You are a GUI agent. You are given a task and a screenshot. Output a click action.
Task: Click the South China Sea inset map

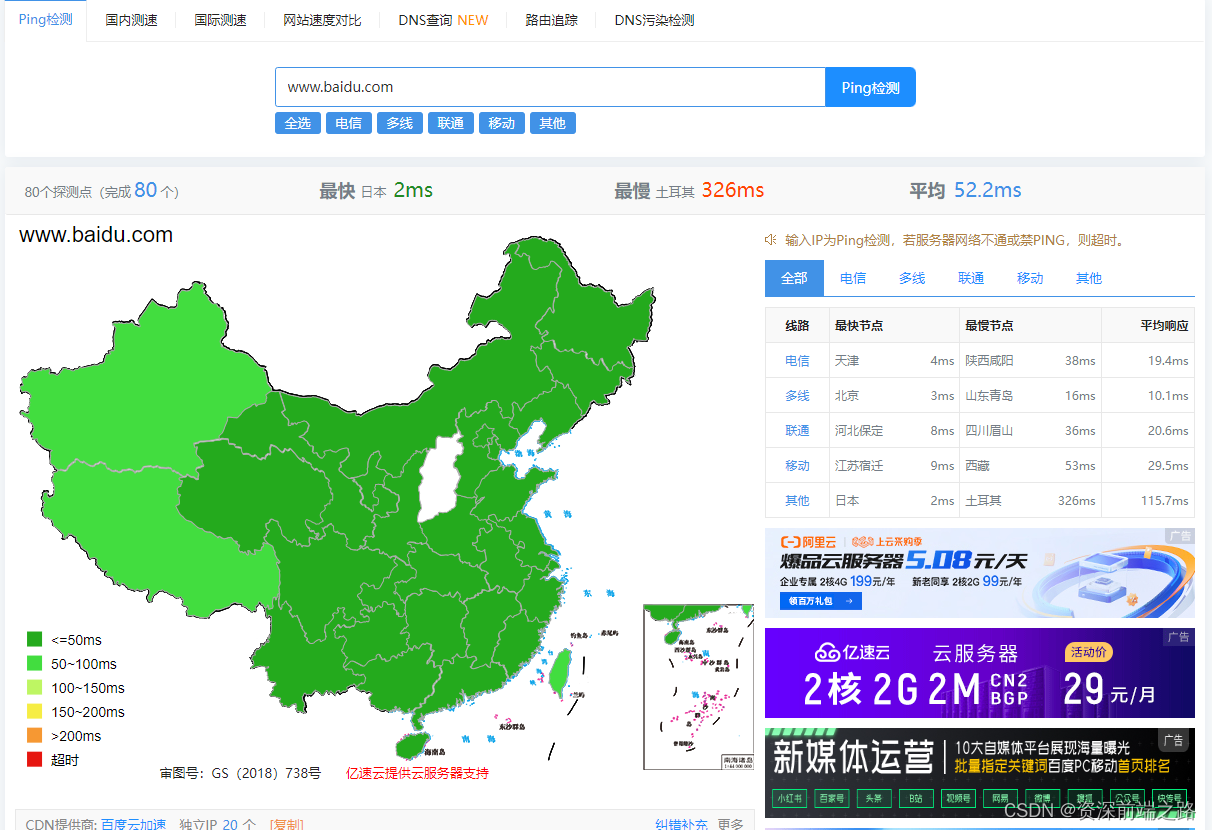pyautogui.click(x=698, y=686)
